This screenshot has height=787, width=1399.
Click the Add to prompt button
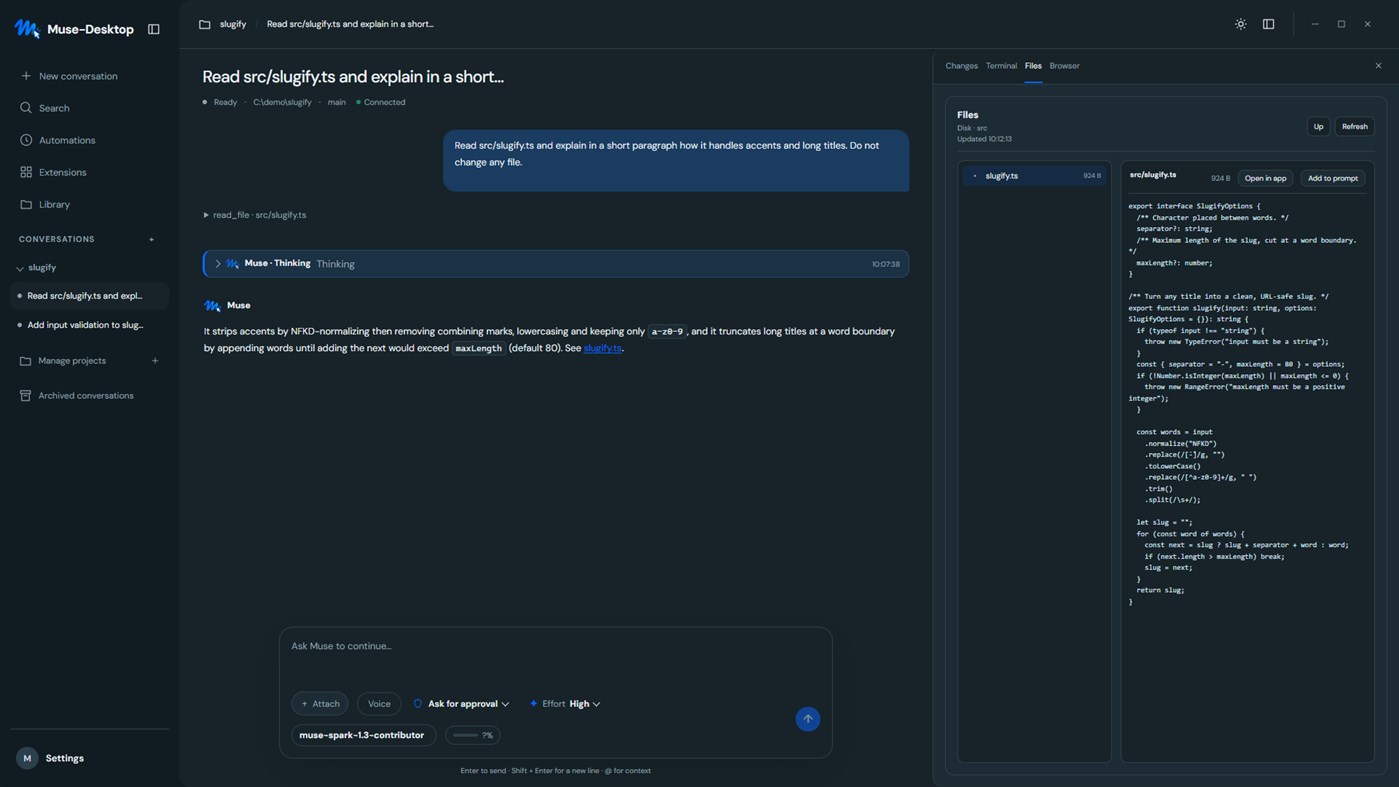tap(1333, 178)
